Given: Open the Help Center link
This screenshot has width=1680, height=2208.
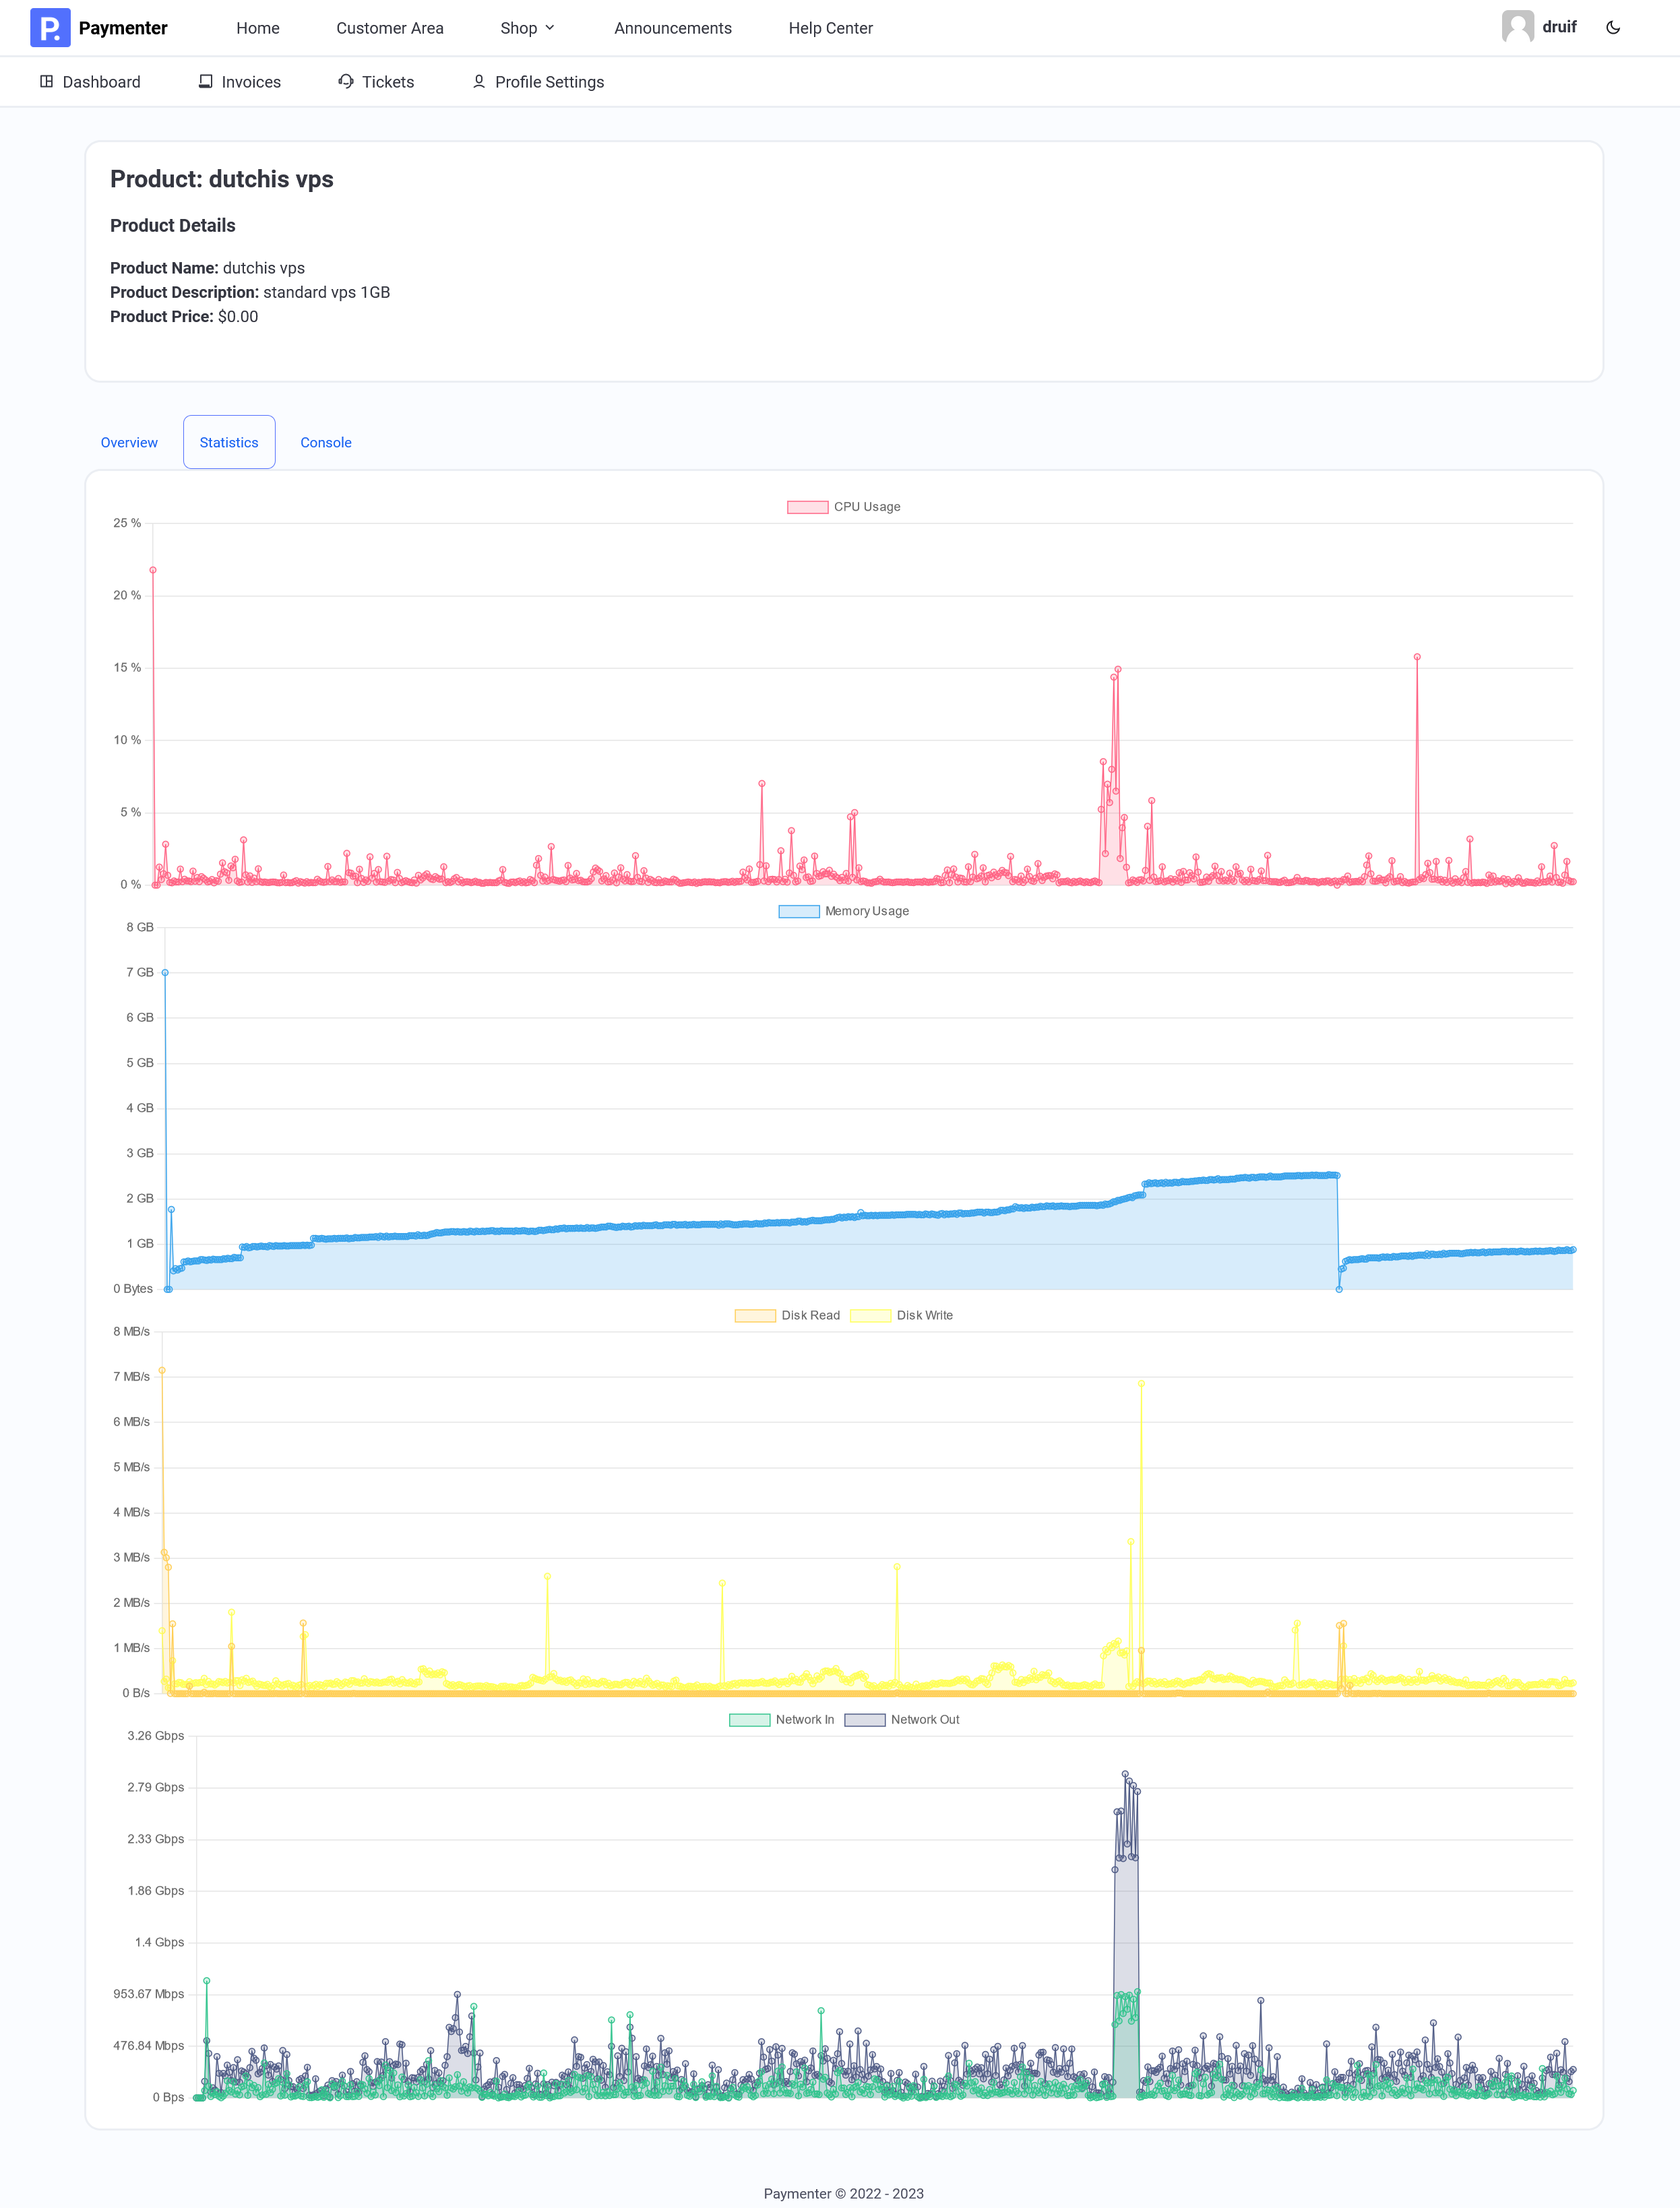Looking at the screenshot, I should click(x=830, y=28).
